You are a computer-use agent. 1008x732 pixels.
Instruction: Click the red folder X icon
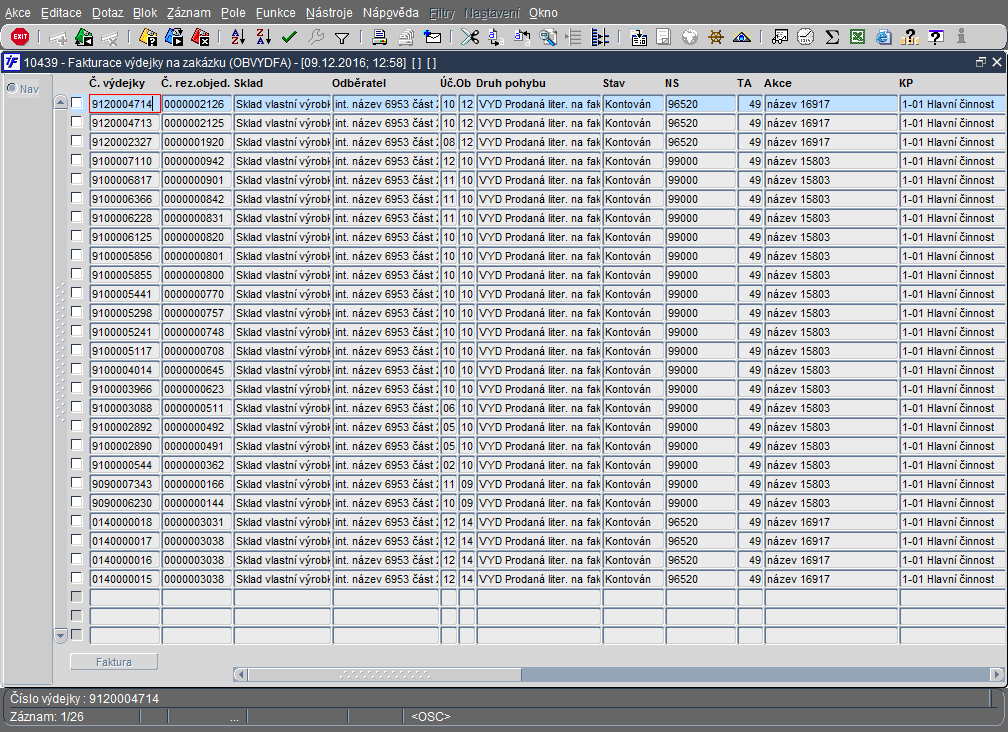click(x=200, y=37)
